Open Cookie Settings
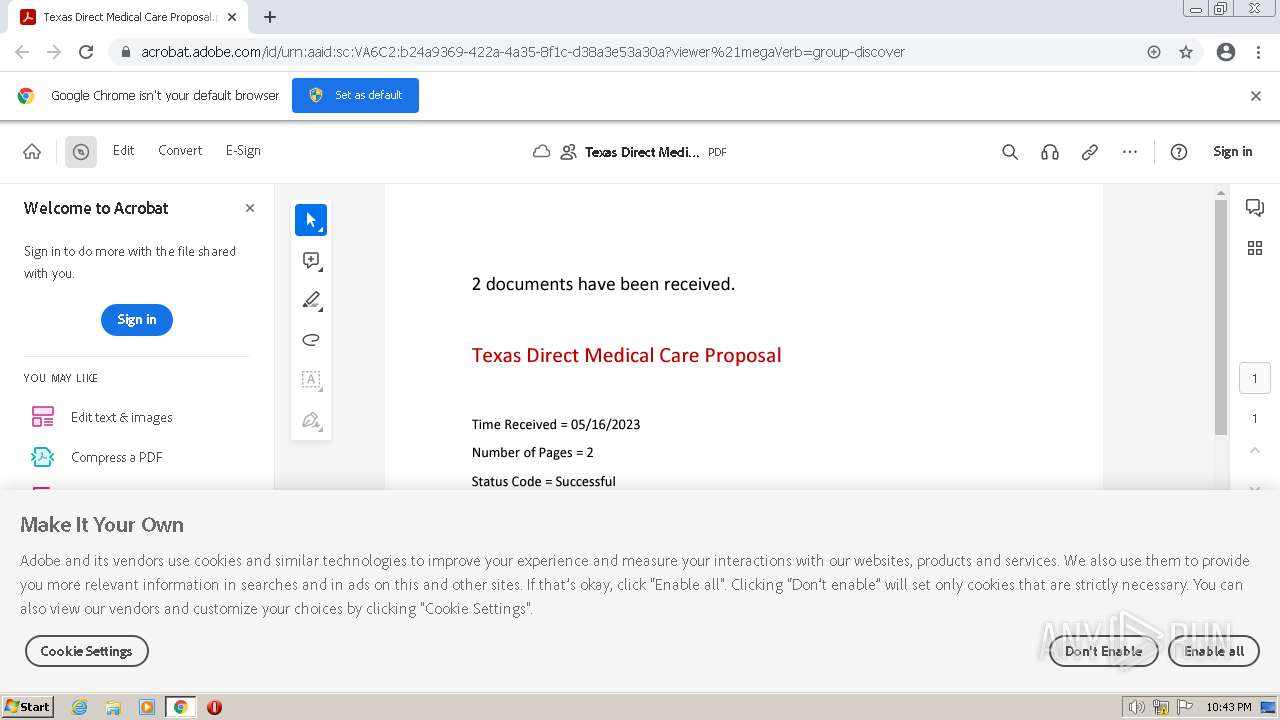The width and height of the screenshot is (1280, 720). tap(86, 651)
